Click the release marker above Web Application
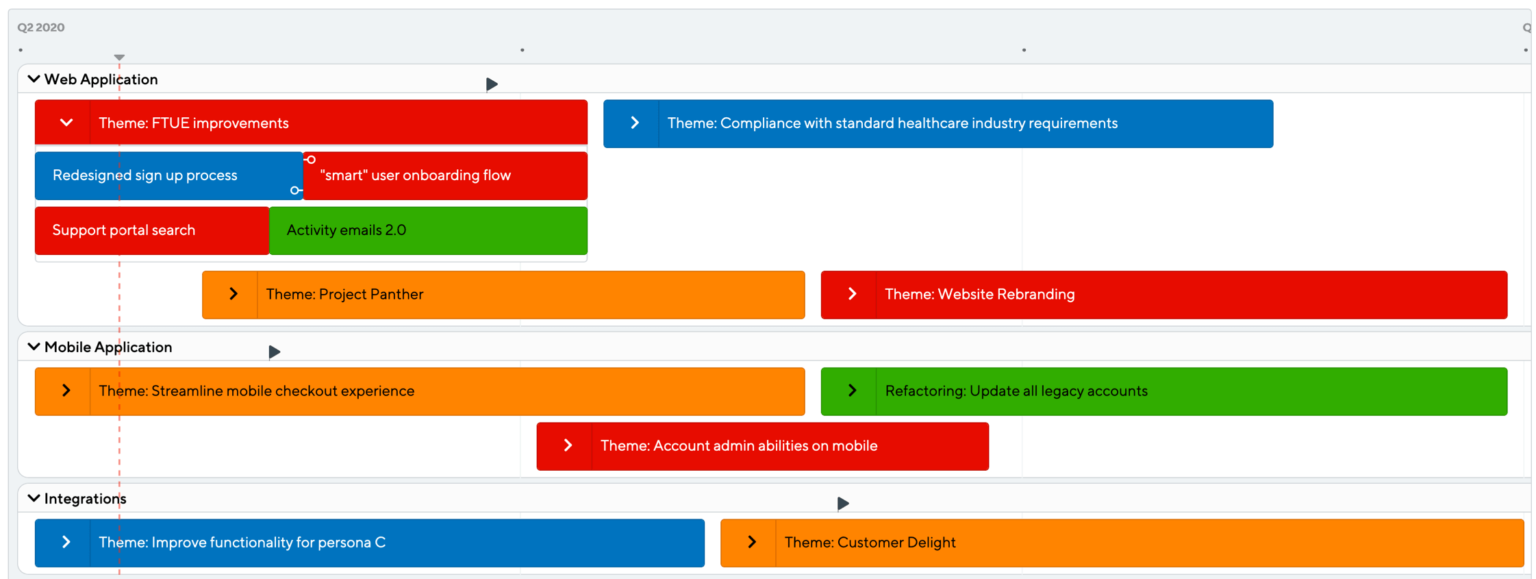1536x579 pixels. click(492, 84)
